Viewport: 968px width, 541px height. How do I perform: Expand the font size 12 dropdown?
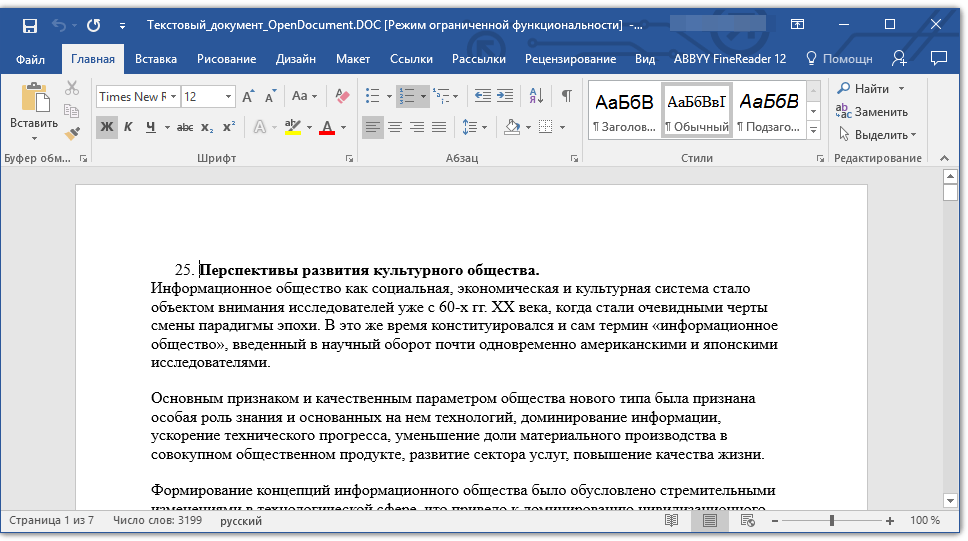(x=228, y=97)
